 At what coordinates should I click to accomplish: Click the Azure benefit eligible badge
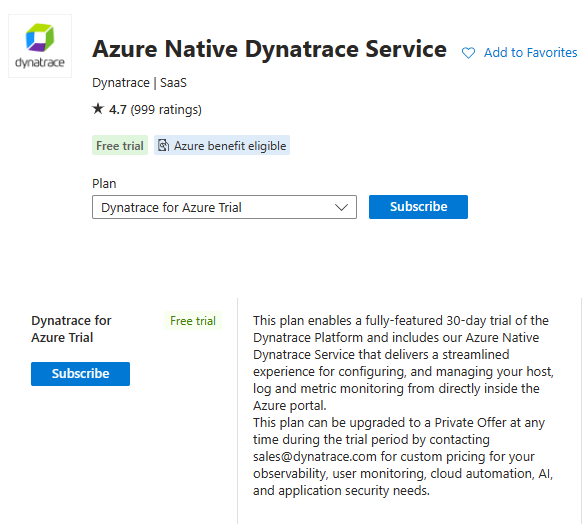point(222,145)
